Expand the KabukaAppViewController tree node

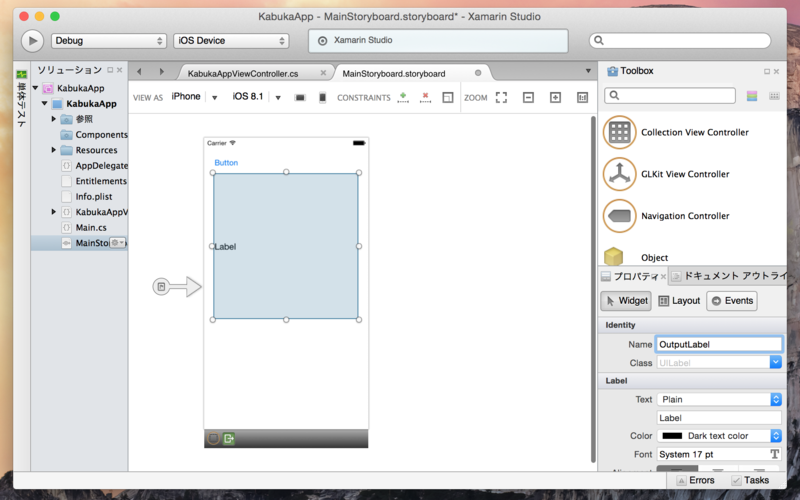point(54,212)
